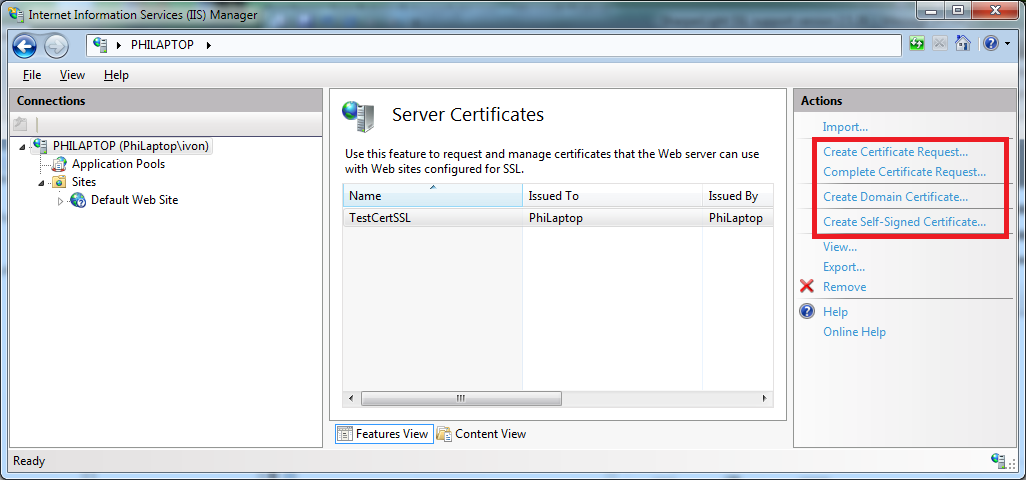Click the status bar network icon
This screenshot has width=1026, height=480.
coord(999,460)
